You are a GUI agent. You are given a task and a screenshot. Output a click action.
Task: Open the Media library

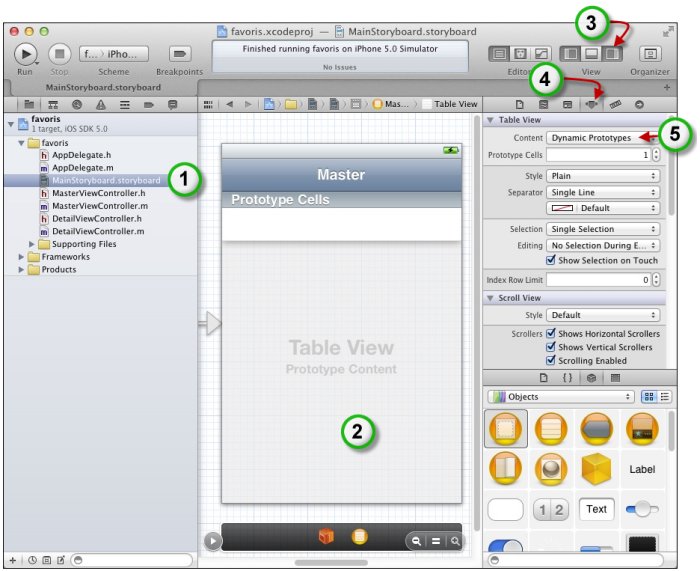(x=615, y=378)
